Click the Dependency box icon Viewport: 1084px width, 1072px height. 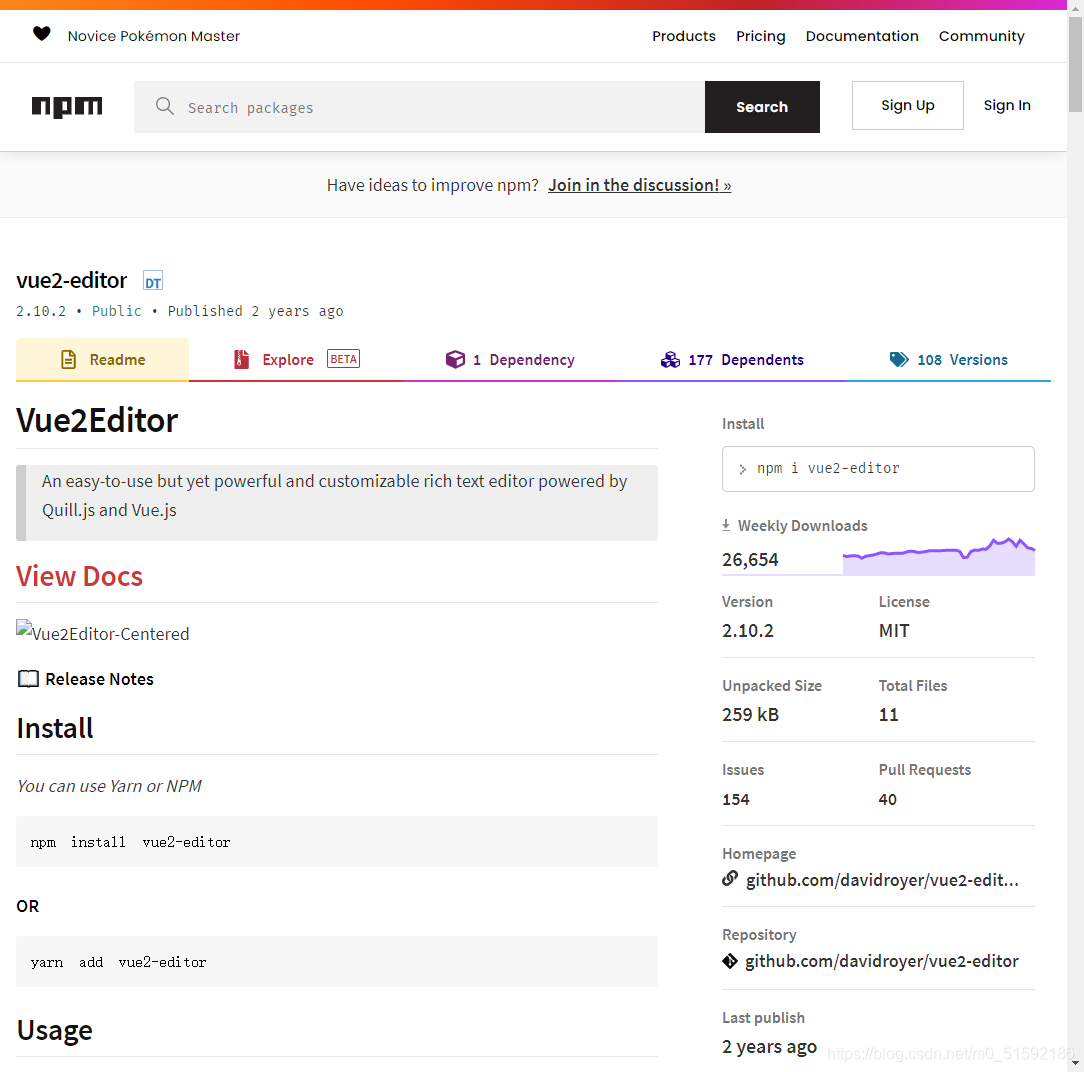coord(456,359)
